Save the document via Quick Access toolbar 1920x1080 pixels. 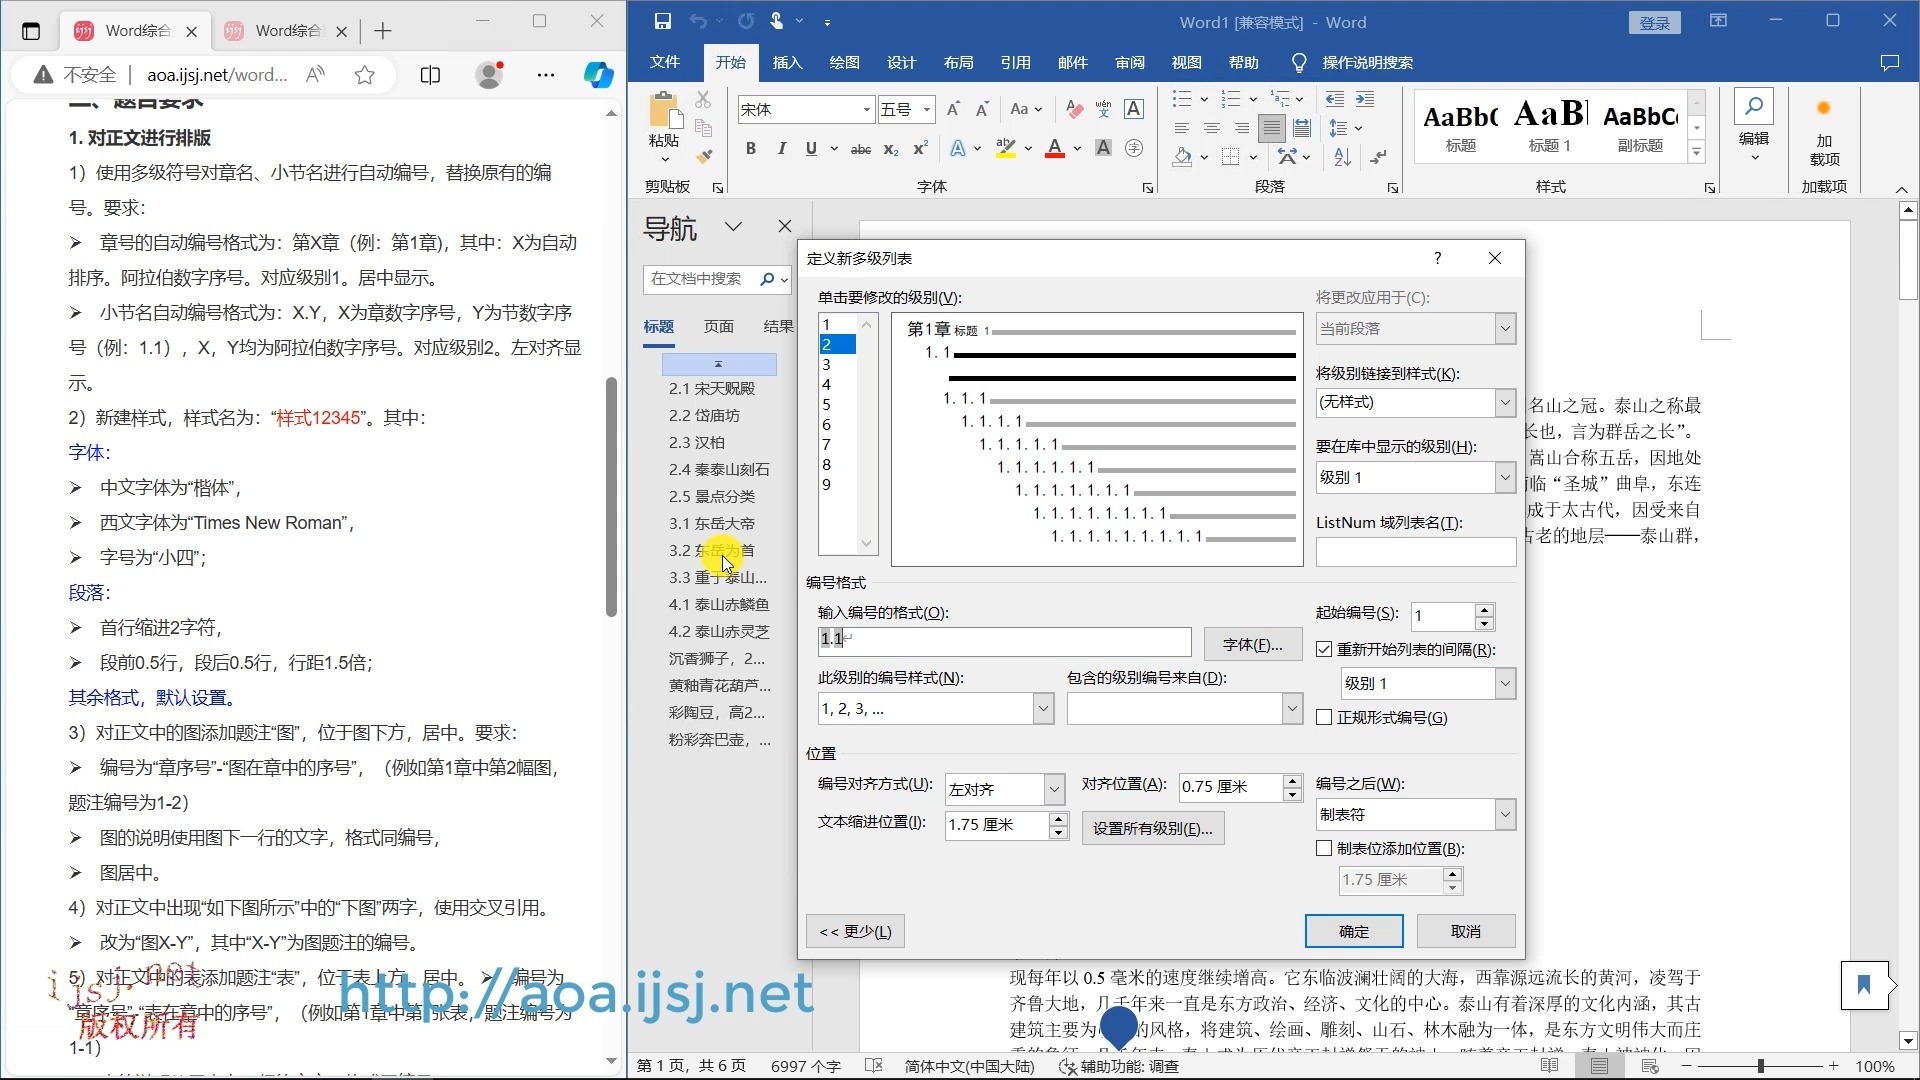(x=662, y=21)
